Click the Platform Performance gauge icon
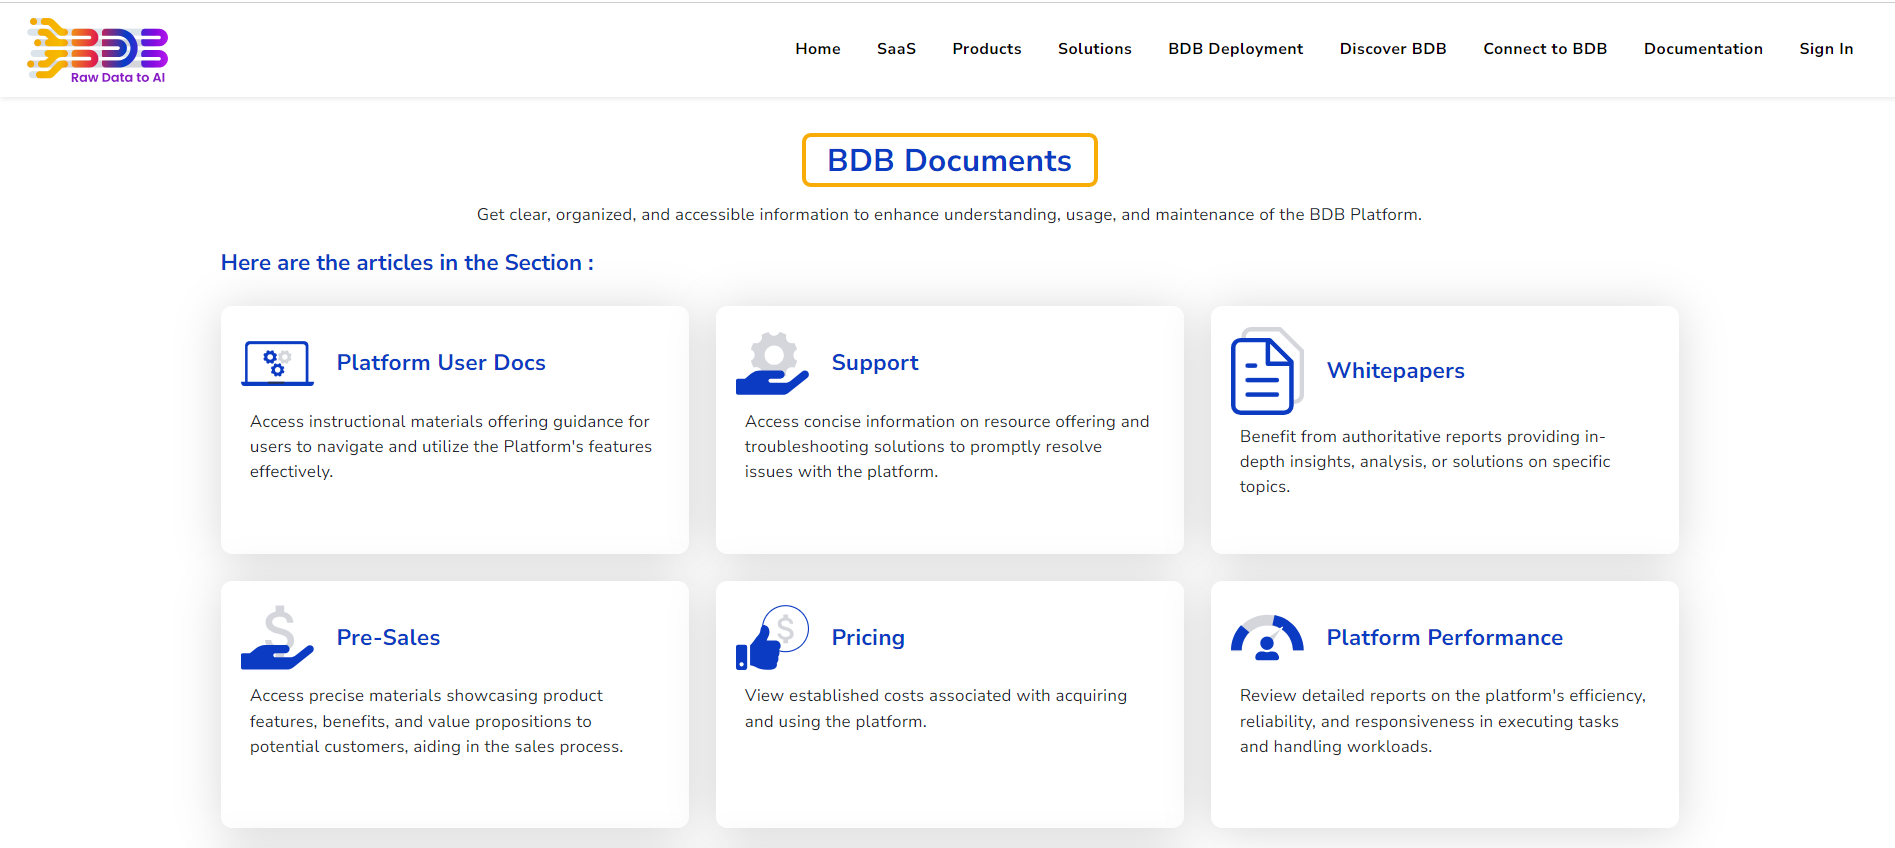This screenshot has height=848, width=1895. (1266, 638)
